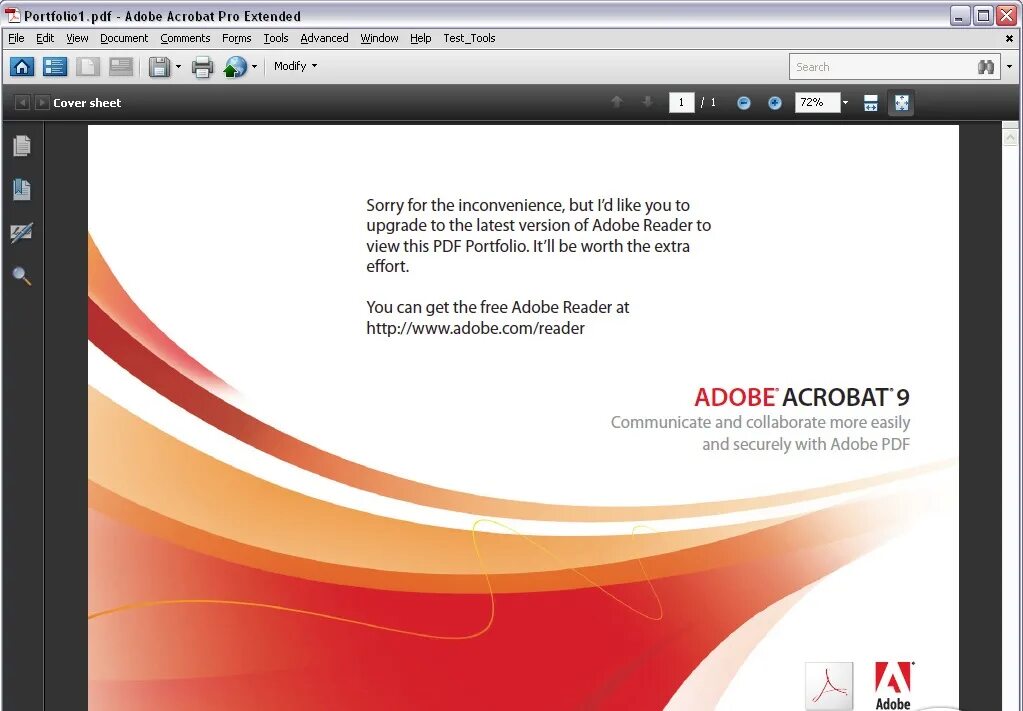1023x711 pixels.
Task: Click the globe share icon
Action: click(x=235, y=67)
